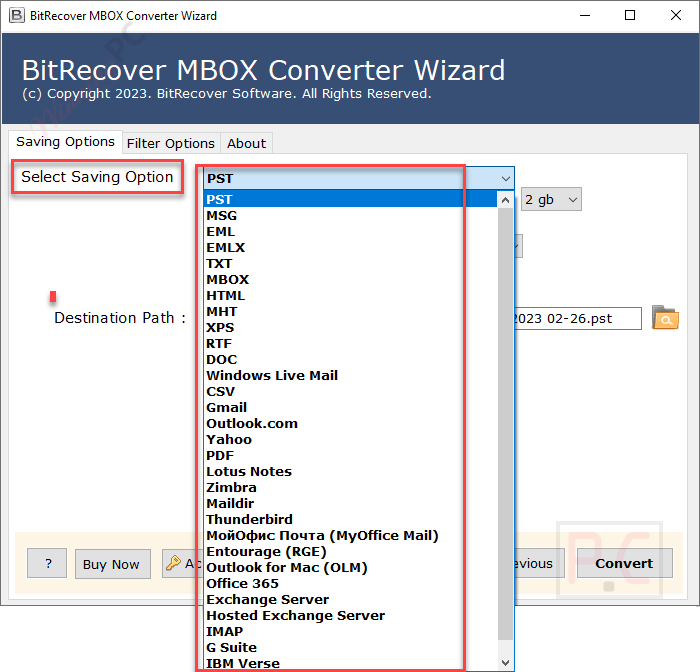Select EML saving option

350,231
